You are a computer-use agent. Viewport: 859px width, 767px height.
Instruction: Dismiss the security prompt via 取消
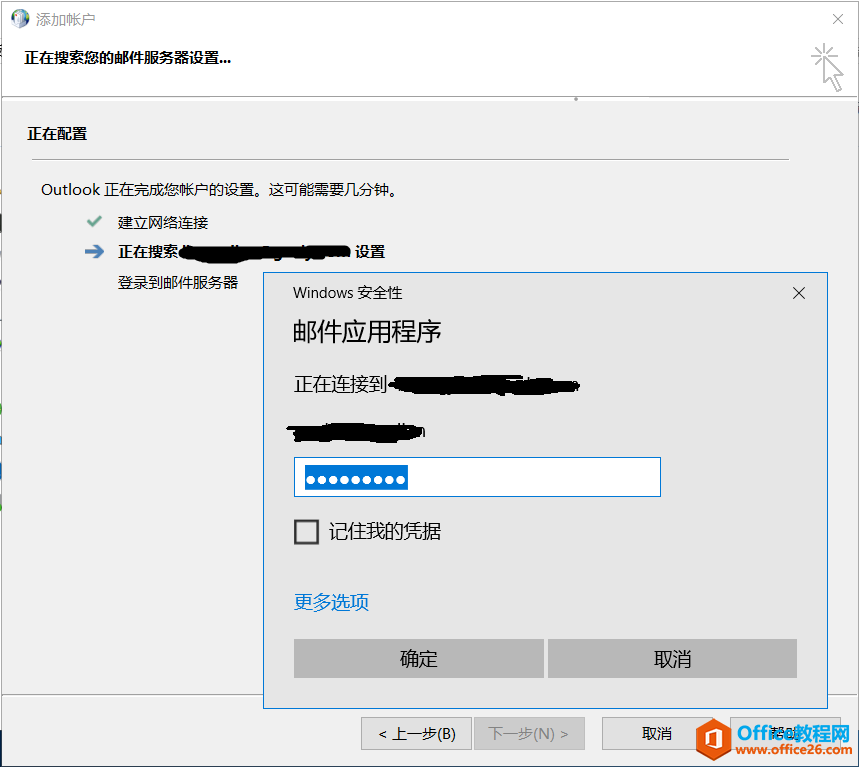click(x=671, y=658)
